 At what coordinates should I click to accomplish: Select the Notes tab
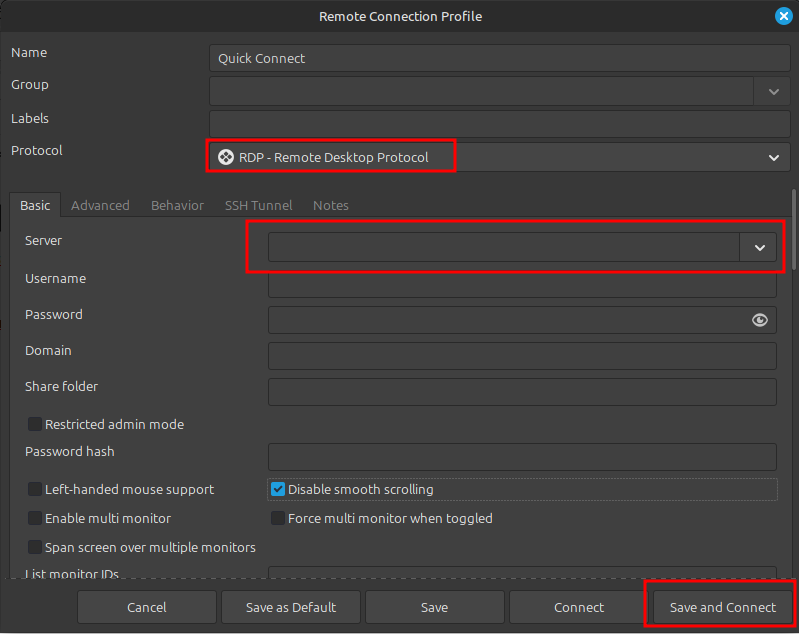point(331,205)
